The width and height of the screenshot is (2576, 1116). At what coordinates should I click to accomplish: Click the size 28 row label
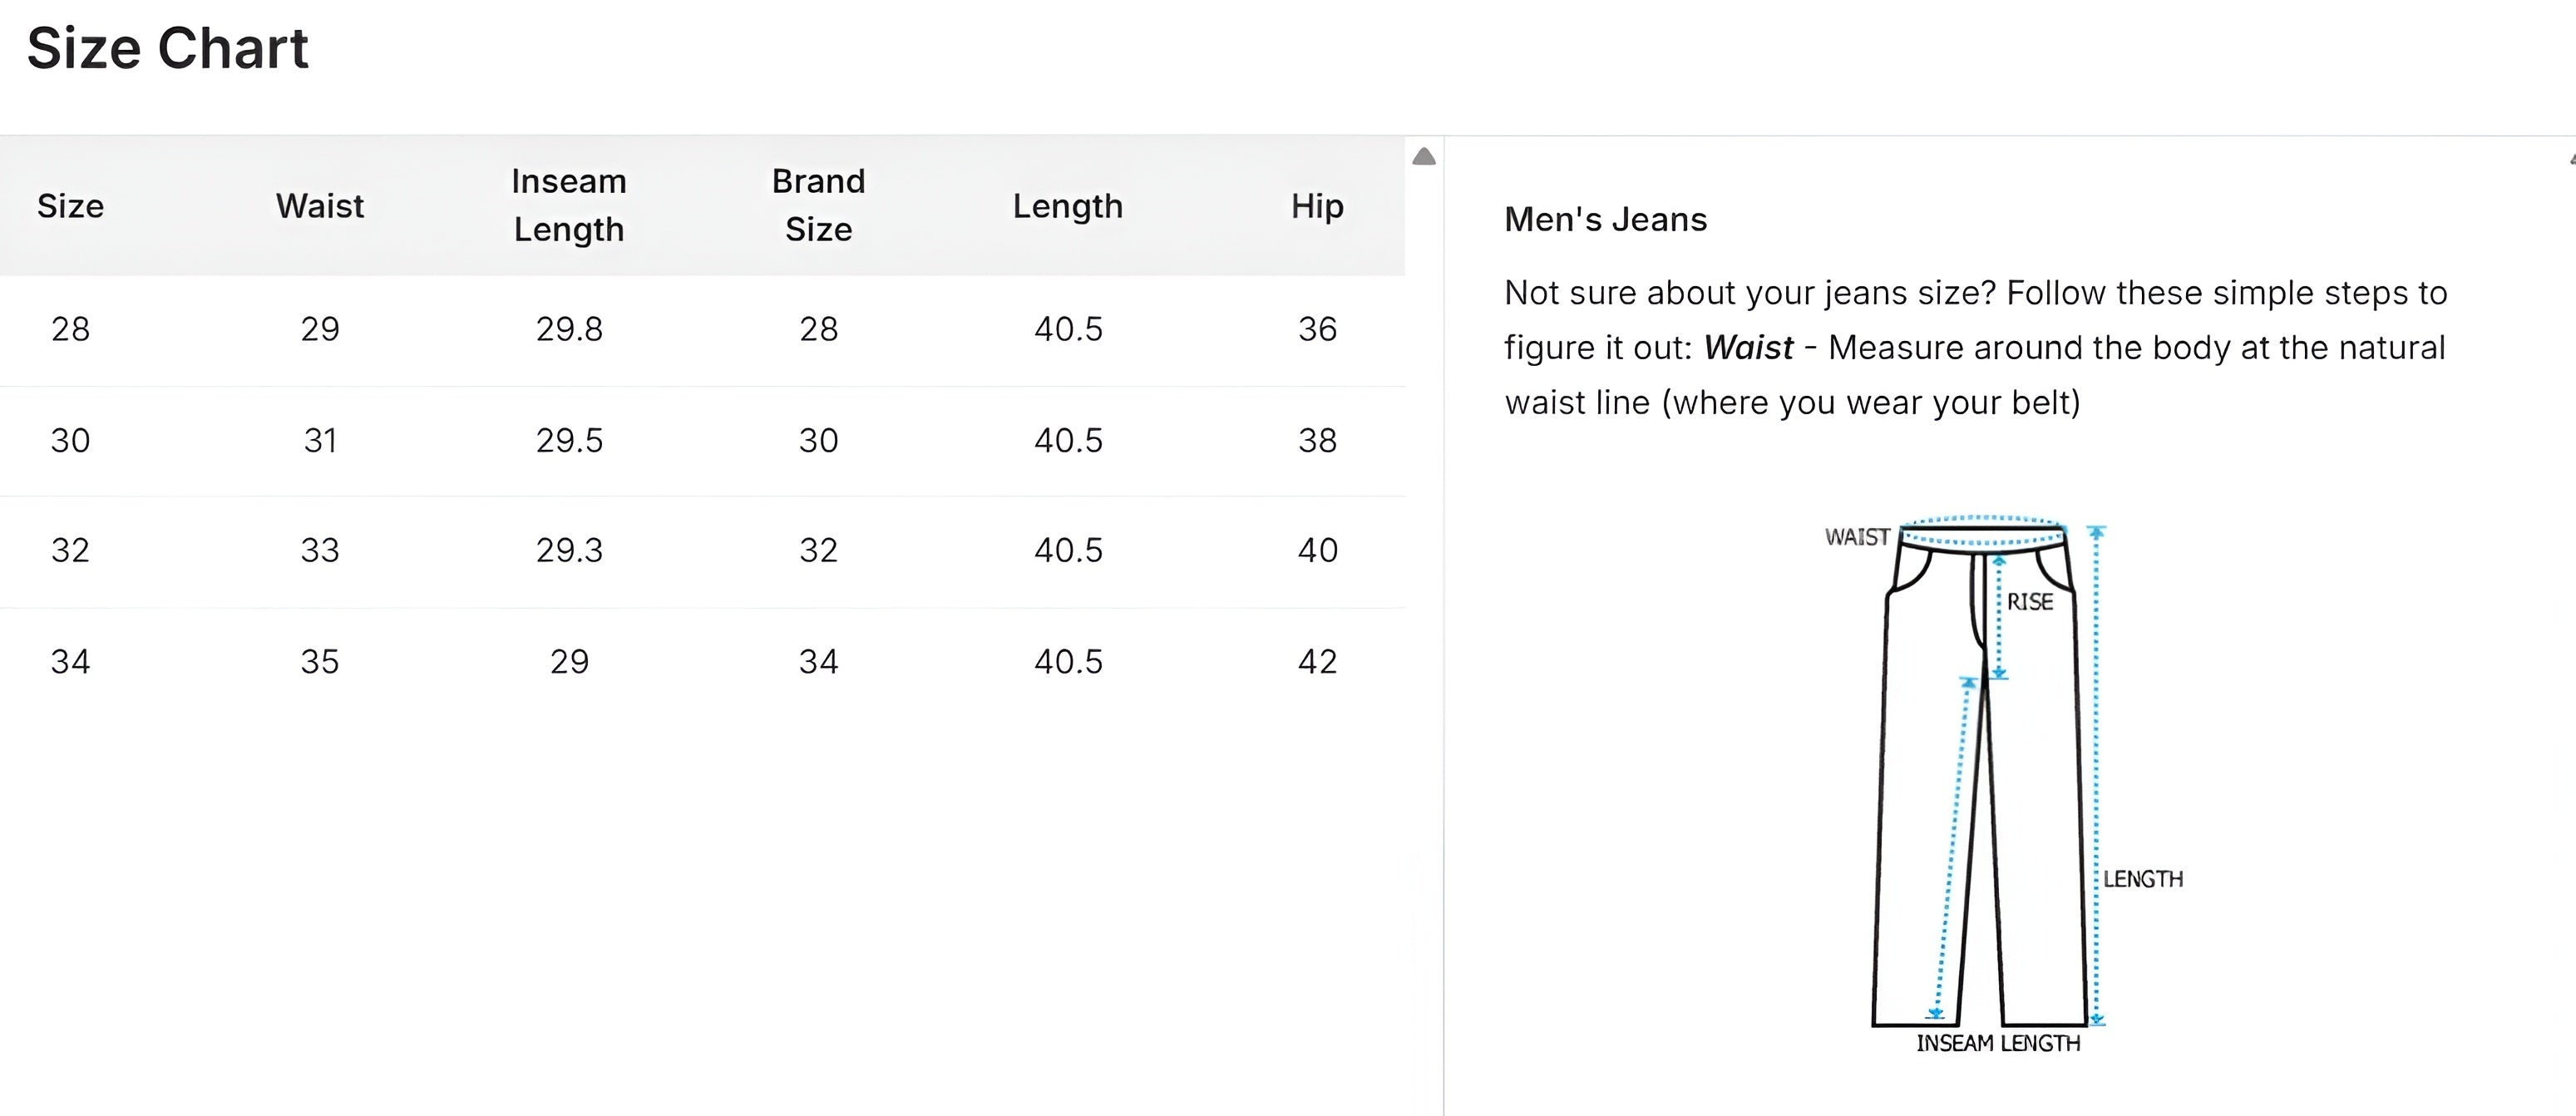coord(70,329)
